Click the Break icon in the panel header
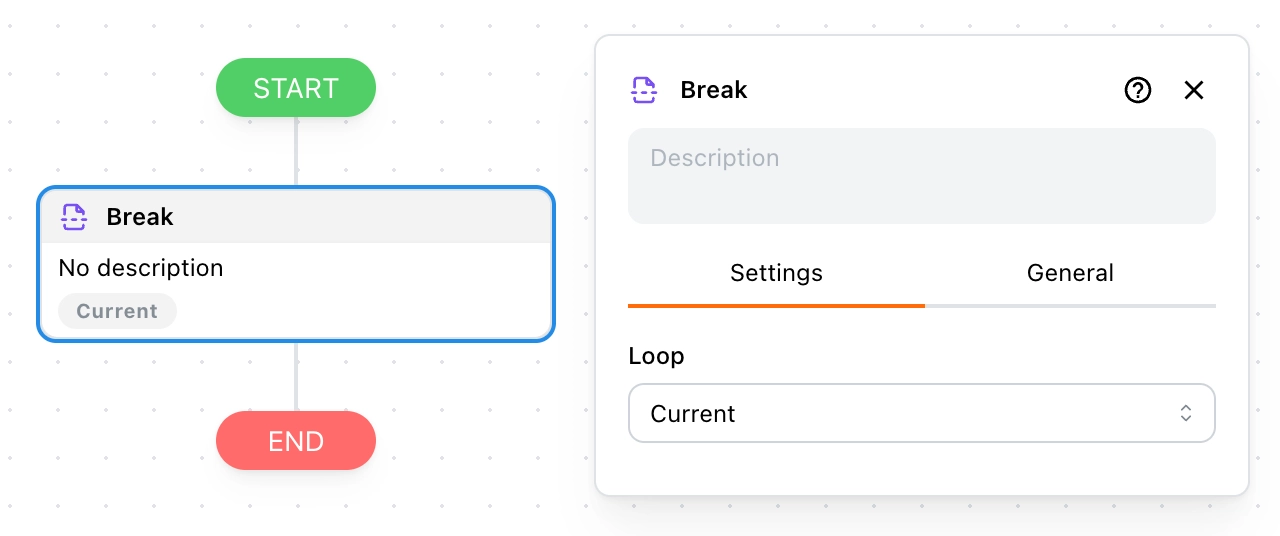This screenshot has height=536, width=1280. coord(644,90)
